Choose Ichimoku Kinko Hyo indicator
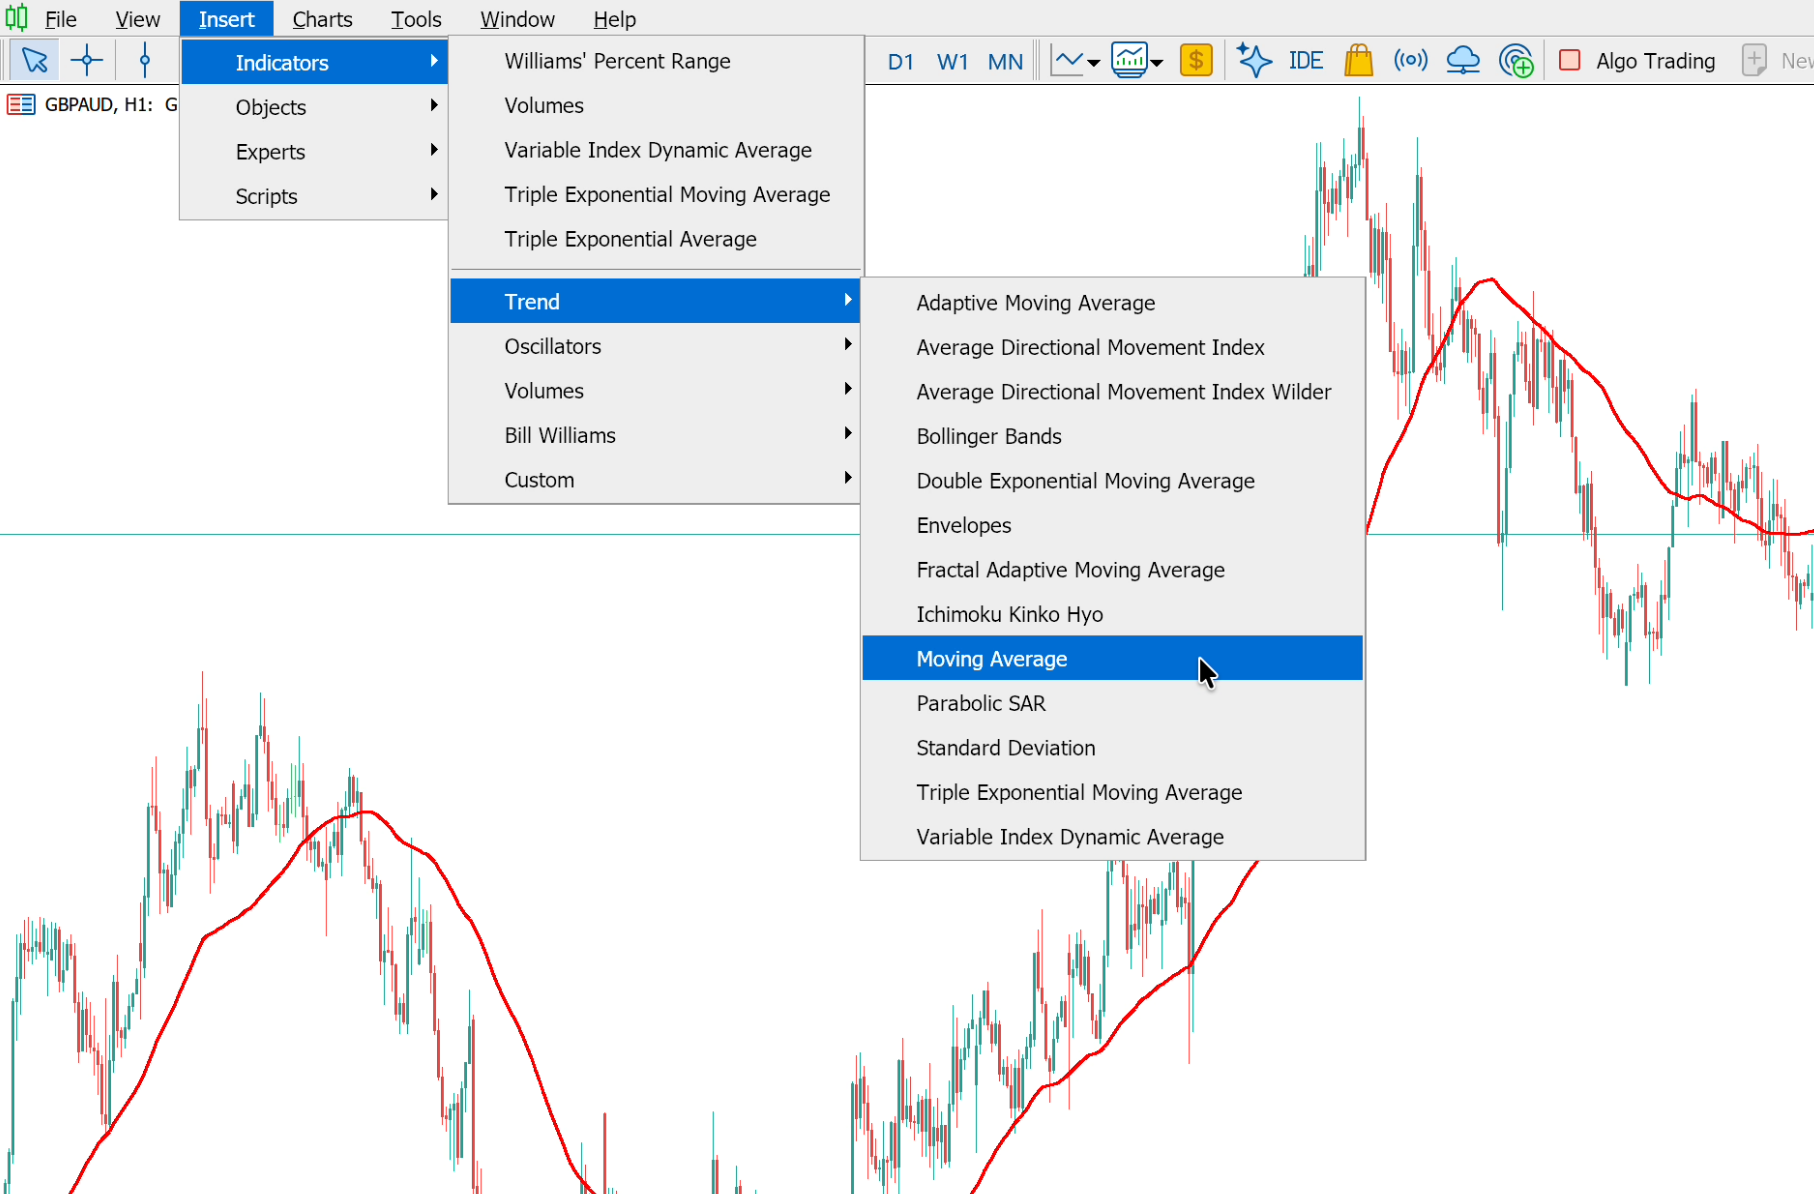 [x=1112, y=614]
